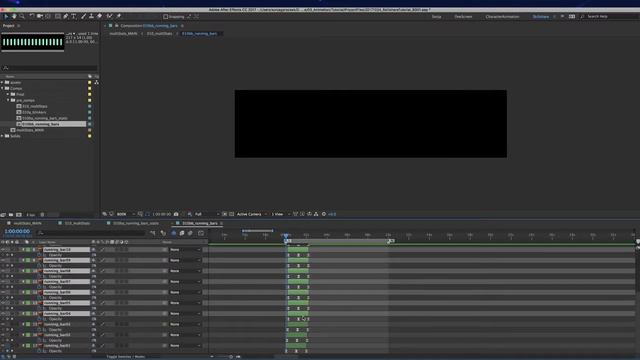Toggle the Transparency Grid button
Image resolution: width=640 pixels, height=360 pixels.
click(x=231, y=214)
